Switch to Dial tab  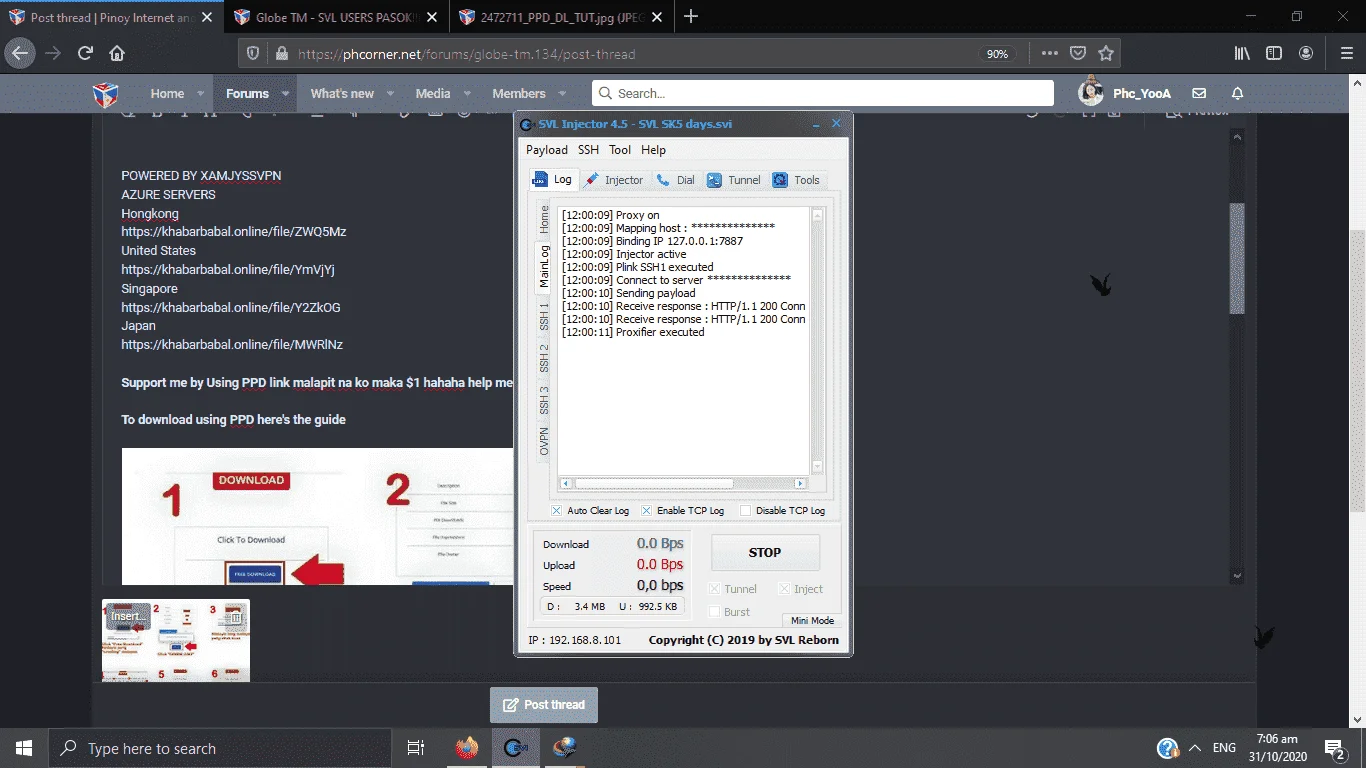[676, 180]
